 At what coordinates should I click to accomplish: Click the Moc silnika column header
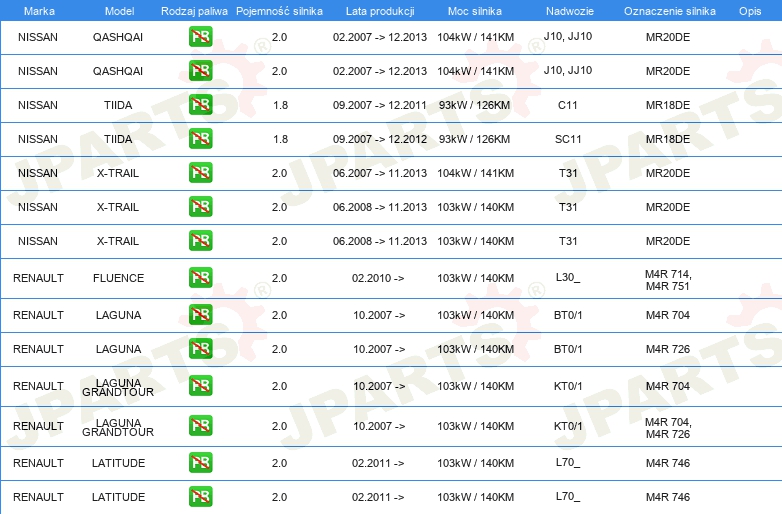(x=475, y=11)
